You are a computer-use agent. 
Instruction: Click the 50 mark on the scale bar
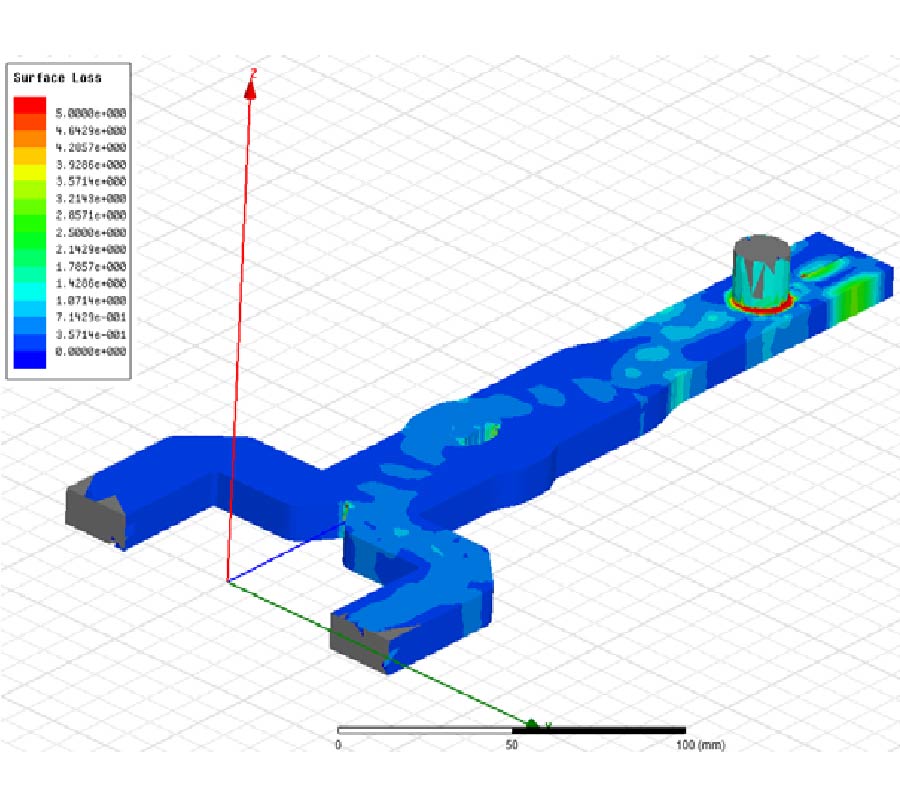point(512,746)
